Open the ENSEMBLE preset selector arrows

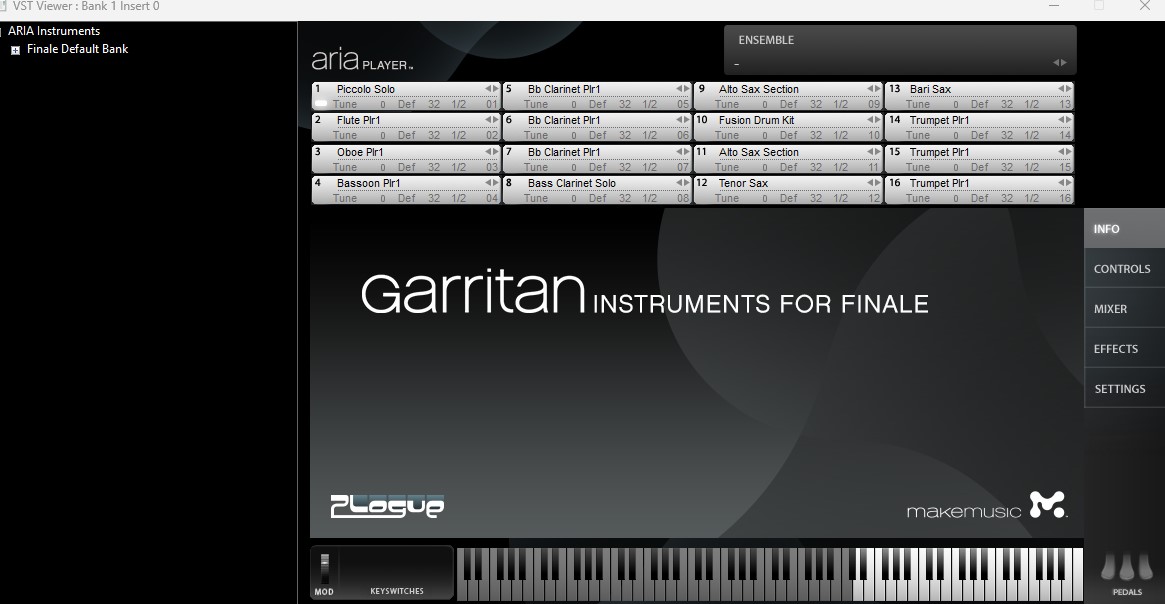1060,63
